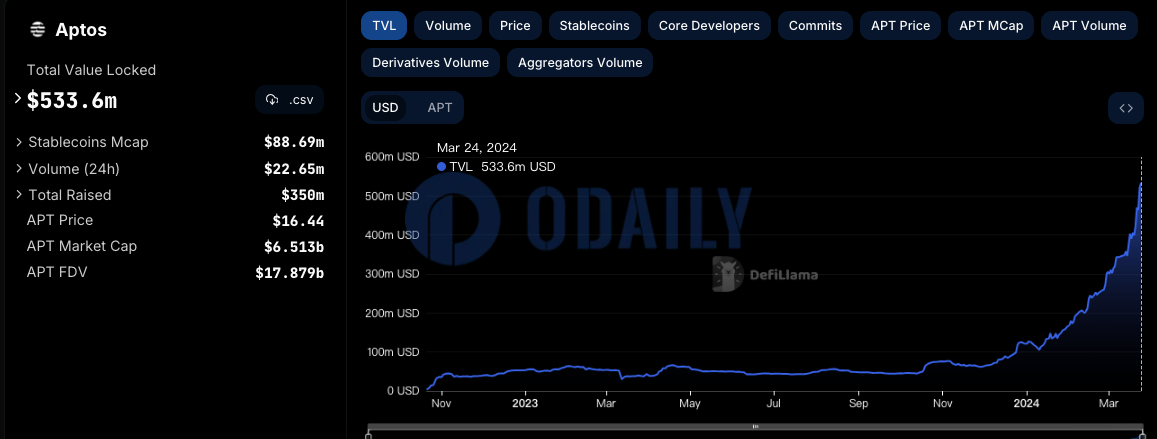Select USD denomination
Viewport: 1157px width, 439px height.
(x=385, y=108)
